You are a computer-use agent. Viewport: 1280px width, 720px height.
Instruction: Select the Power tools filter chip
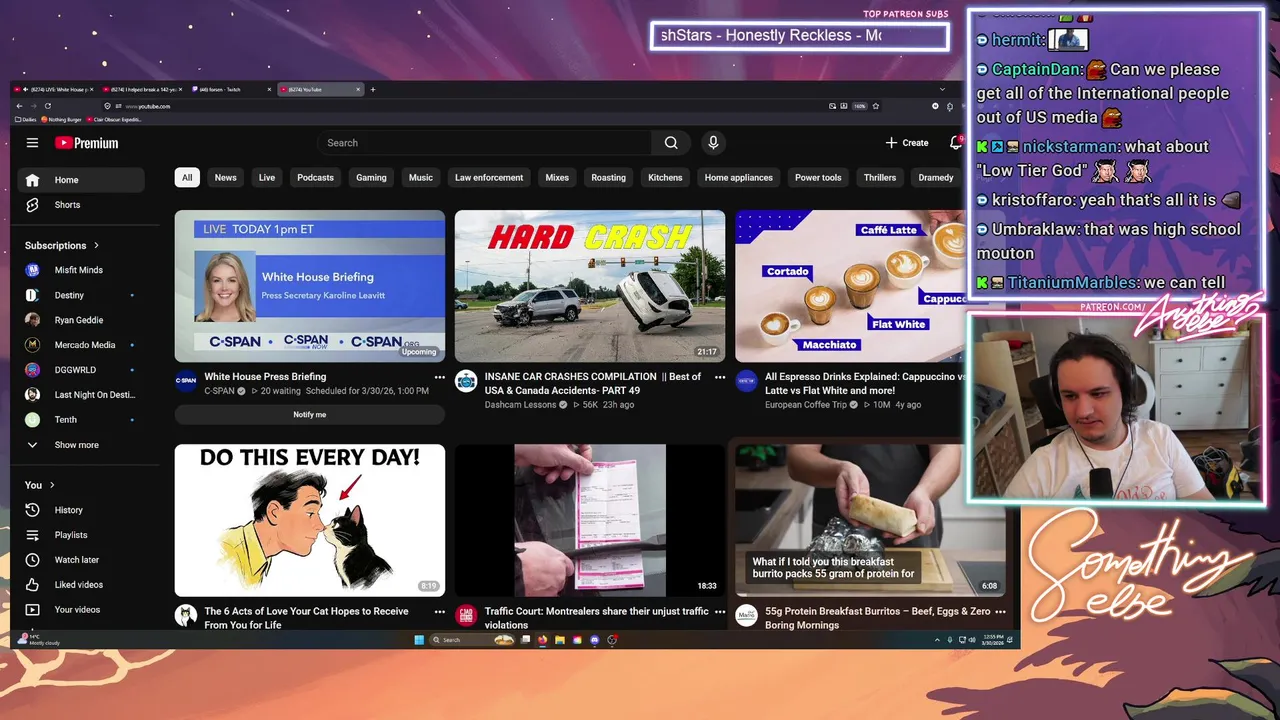click(x=818, y=178)
